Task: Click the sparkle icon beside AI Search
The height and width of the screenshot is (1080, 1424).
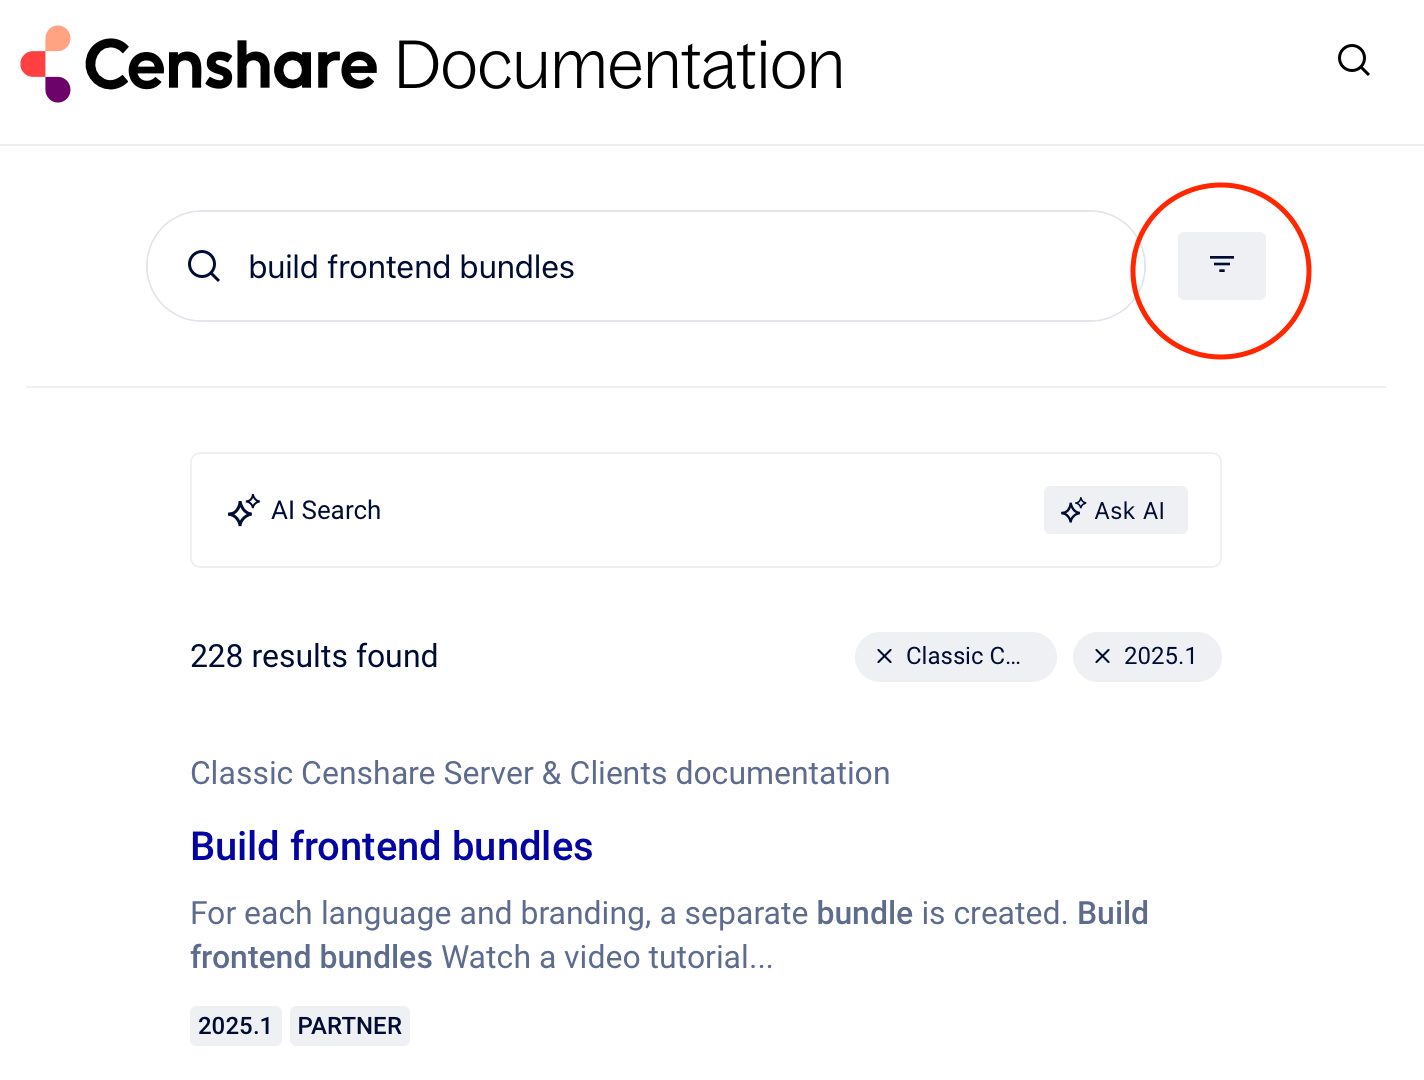Action: point(243,511)
